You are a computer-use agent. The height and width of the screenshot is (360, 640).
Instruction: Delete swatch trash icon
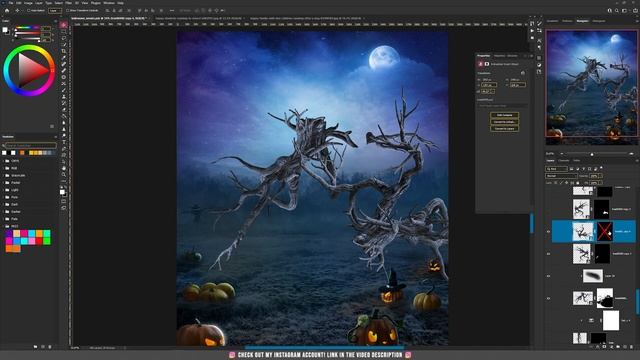[50, 347]
